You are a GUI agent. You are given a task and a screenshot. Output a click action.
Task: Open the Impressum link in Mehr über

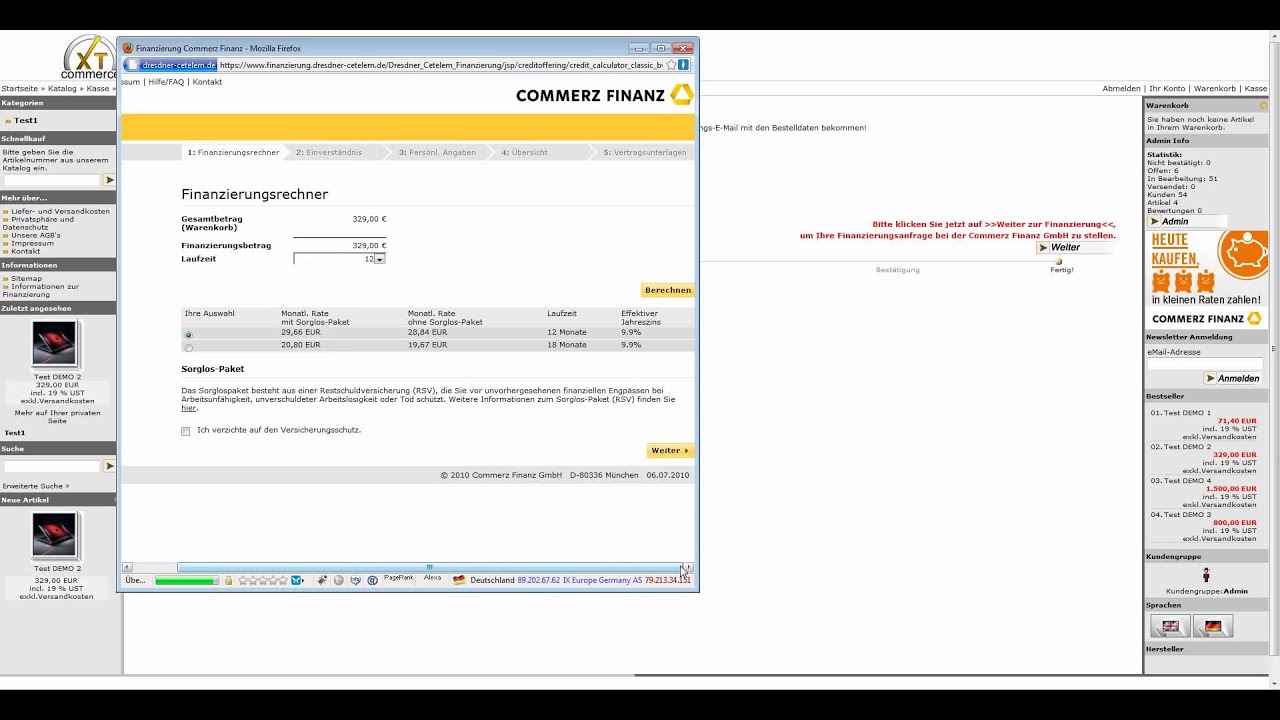click(x=32, y=243)
